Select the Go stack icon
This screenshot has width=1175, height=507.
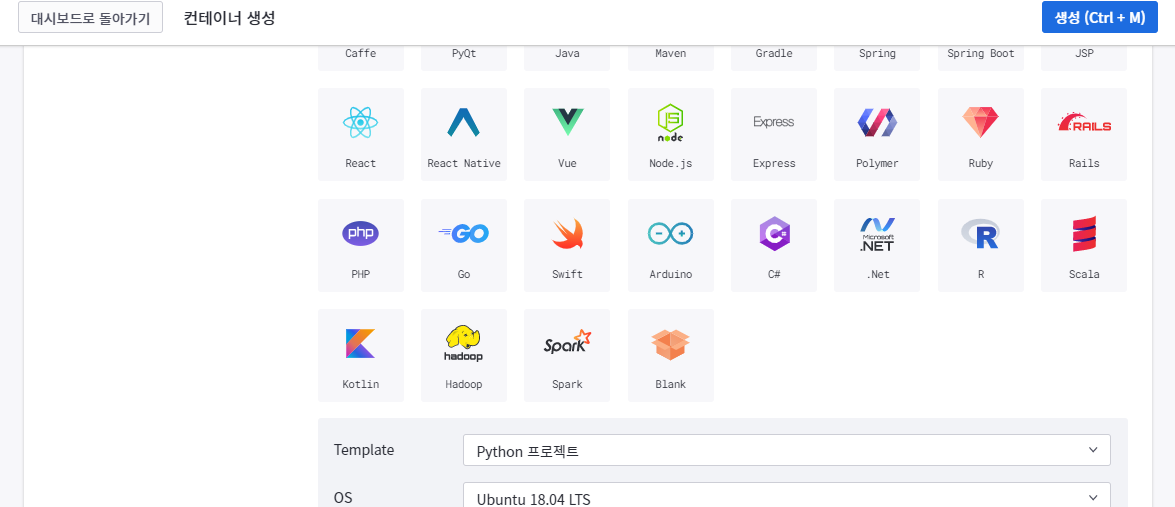pos(463,234)
